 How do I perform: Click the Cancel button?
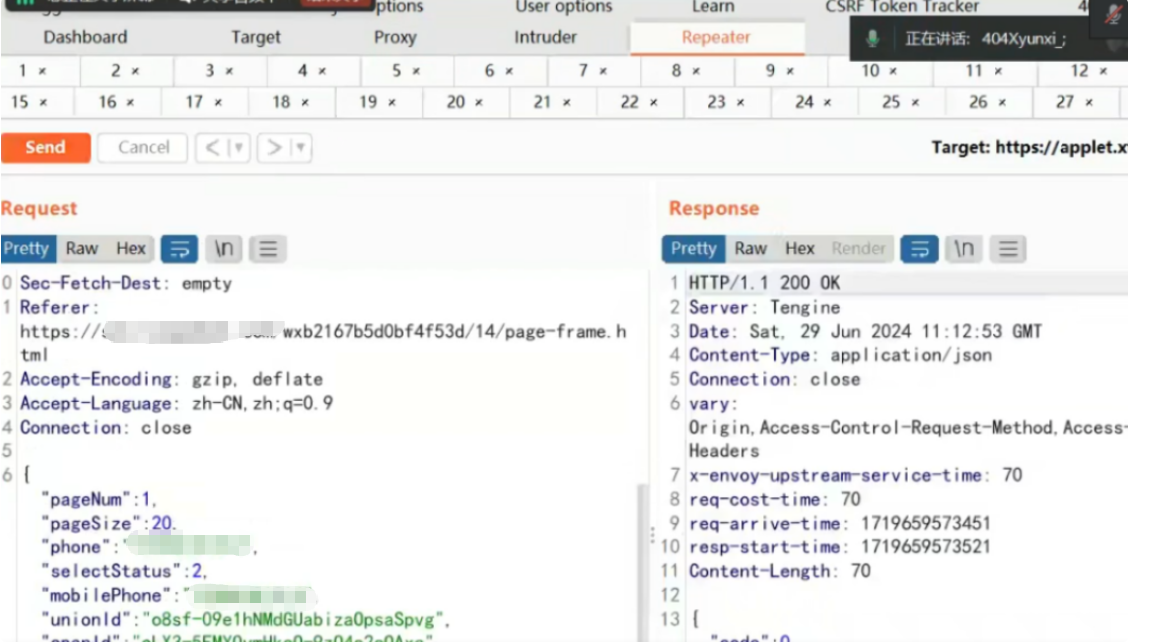143,148
